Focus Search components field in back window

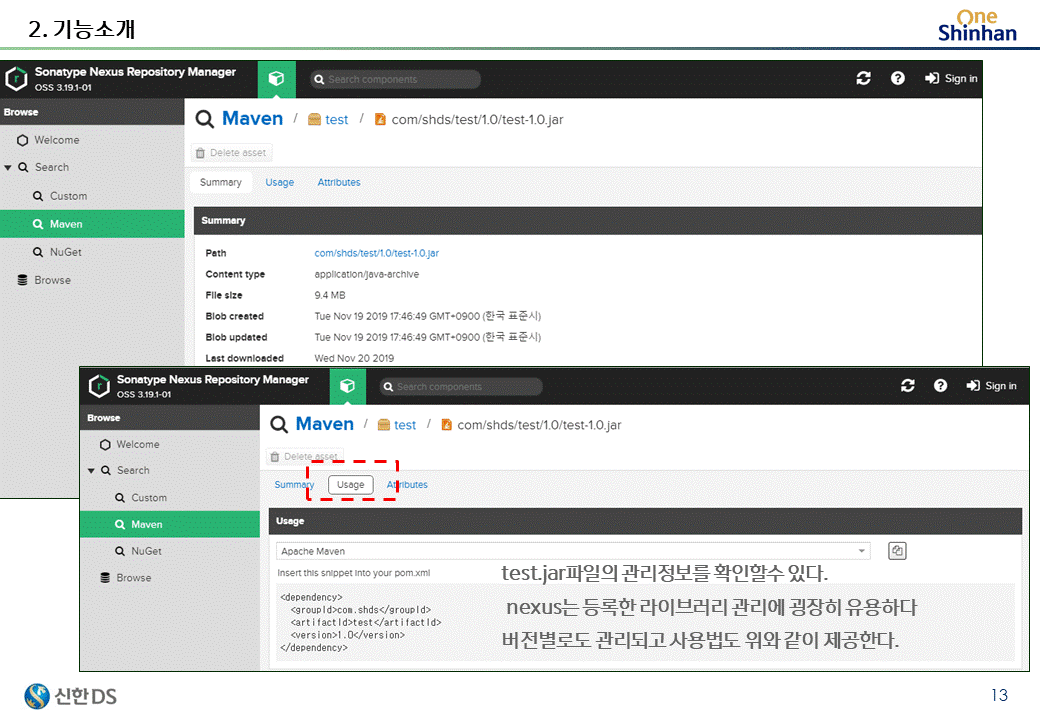tap(395, 79)
